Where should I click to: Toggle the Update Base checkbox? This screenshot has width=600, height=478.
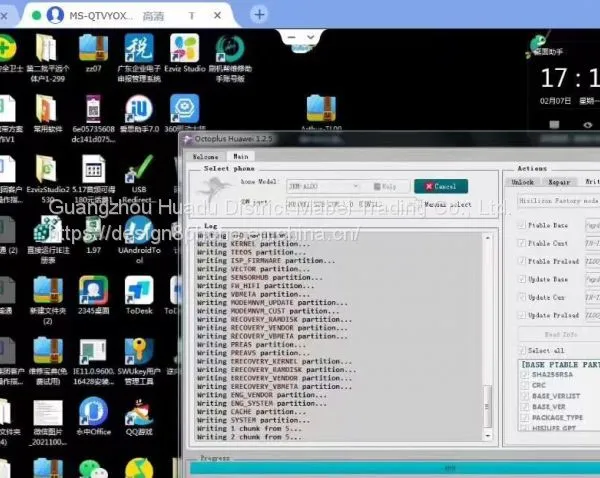(x=522, y=279)
